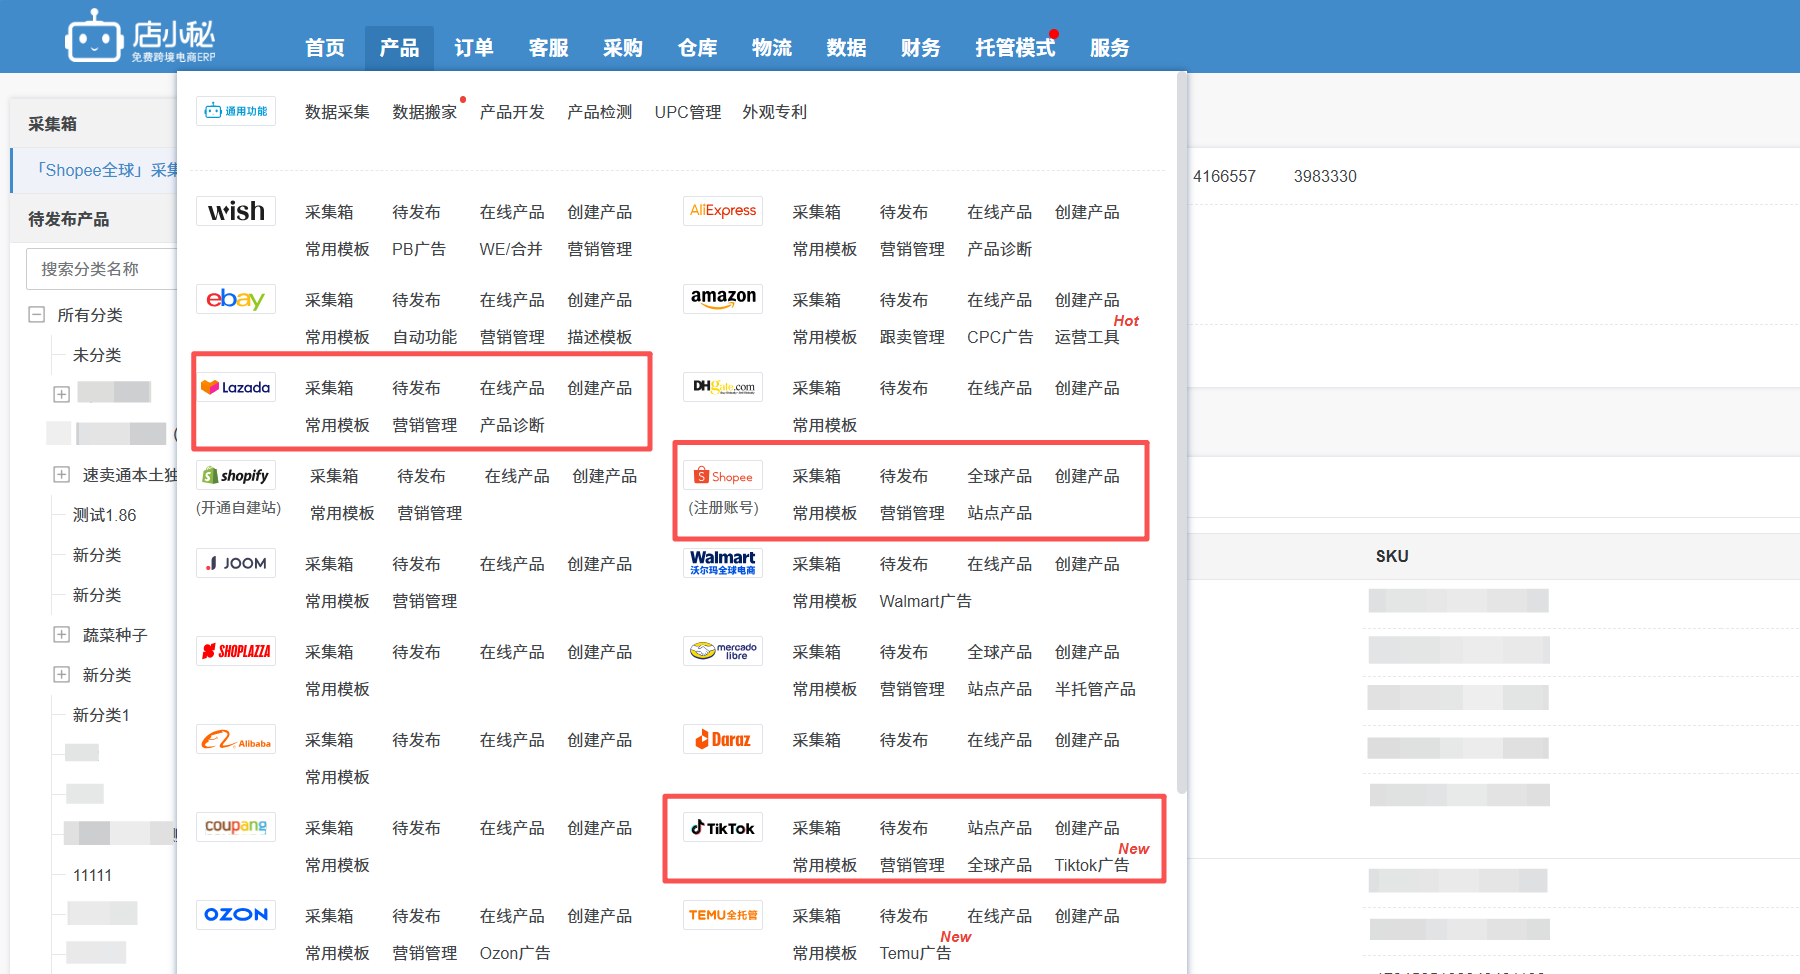Open the eBay platform logo
The height and width of the screenshot is (974, 1800).
coord(236,299)
